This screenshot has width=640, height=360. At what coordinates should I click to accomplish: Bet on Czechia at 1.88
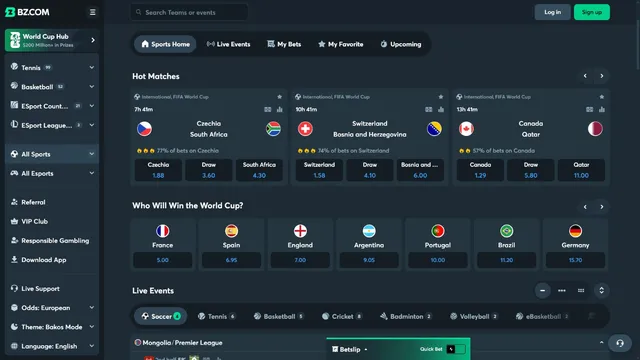(x=158, y=170)
